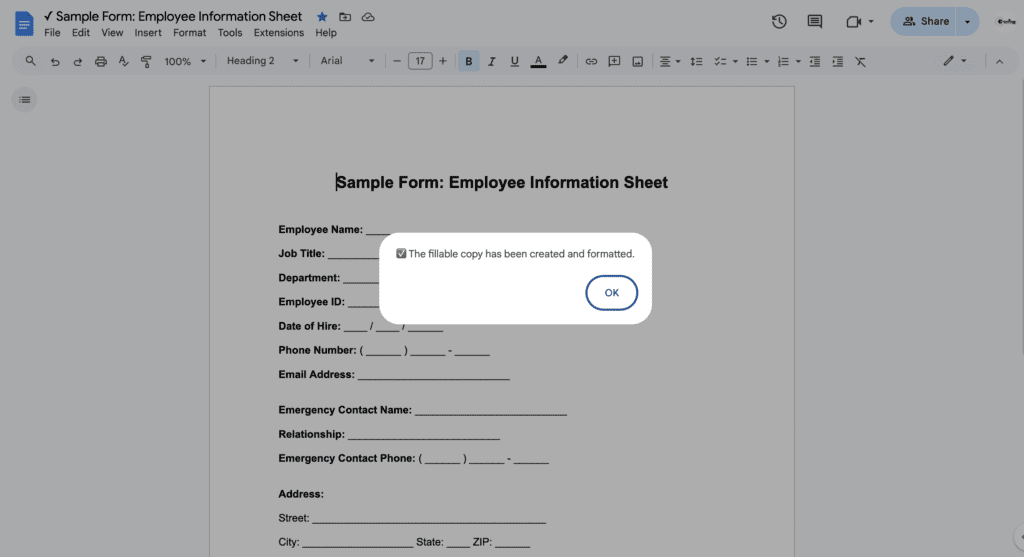
Task: Expand the checklist options arrow
Action: (x=735, y=61)
